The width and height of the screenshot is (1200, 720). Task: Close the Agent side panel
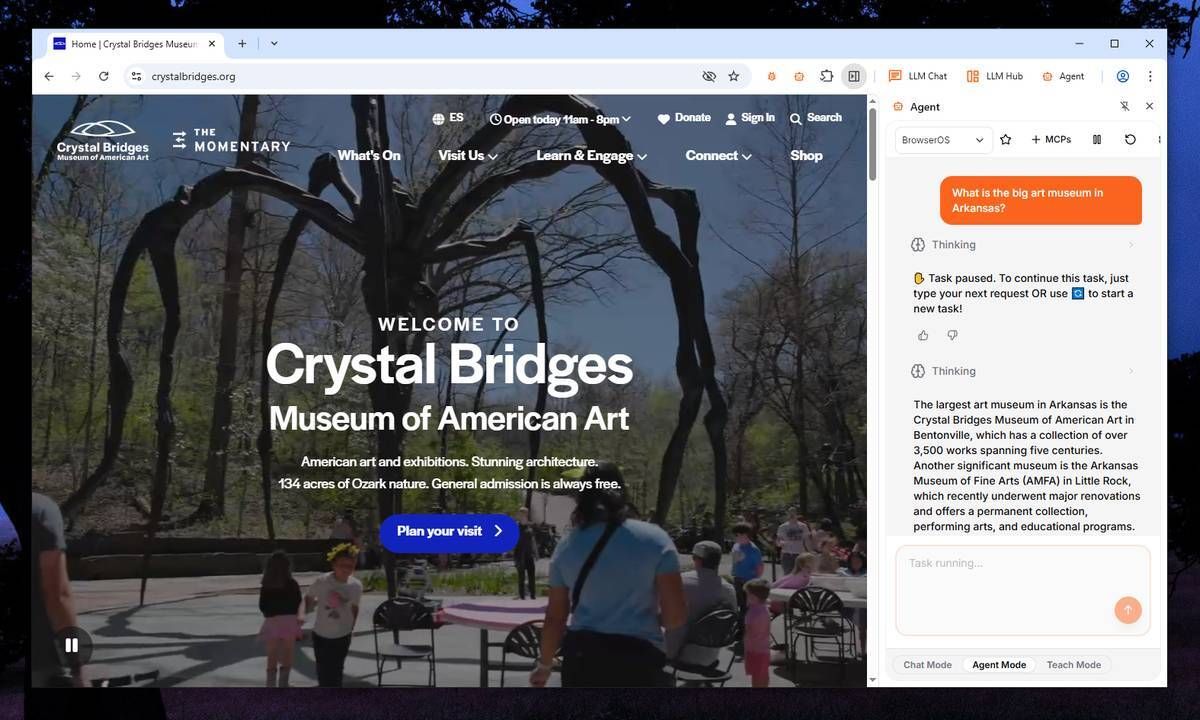pos(1149,106)
